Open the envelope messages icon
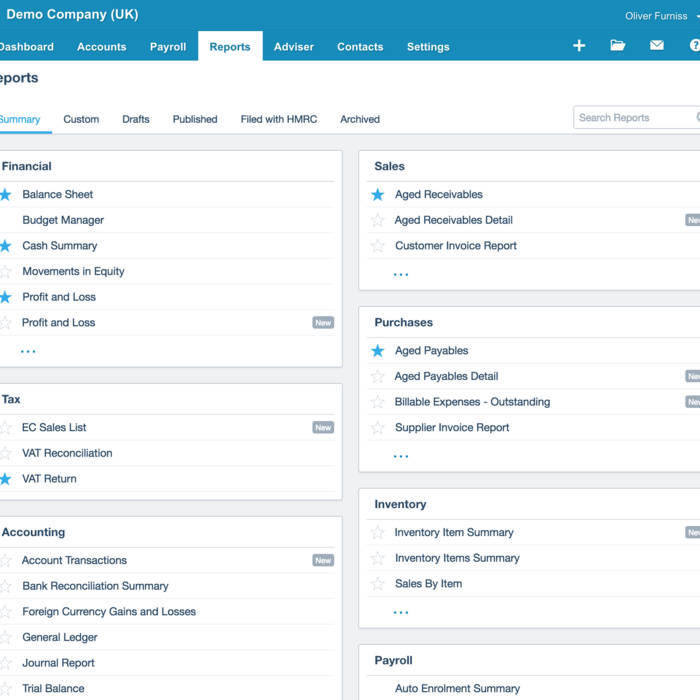The image size is (700, 700). (x=657, y=46)
